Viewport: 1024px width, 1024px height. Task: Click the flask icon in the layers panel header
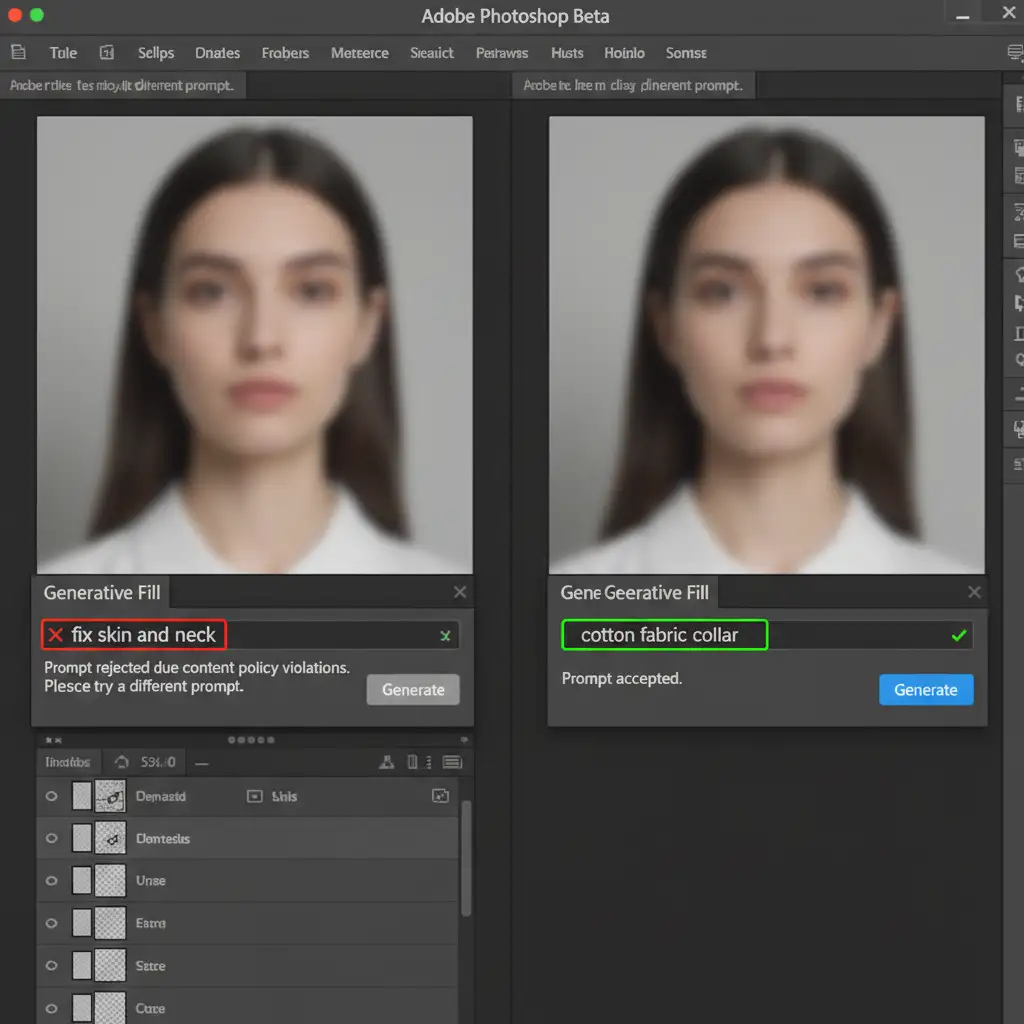[x=386, y=762]
